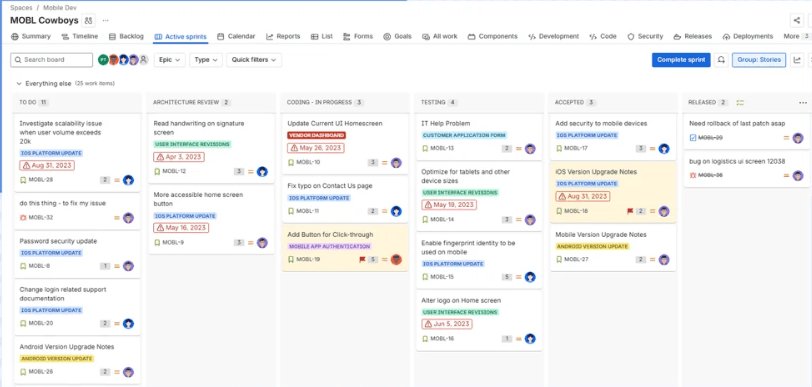Viewport: 812px width, 387px height.
Task: Open the MOBL-28 issue key link
Action: pyautogui.click(x=41, y=180)
